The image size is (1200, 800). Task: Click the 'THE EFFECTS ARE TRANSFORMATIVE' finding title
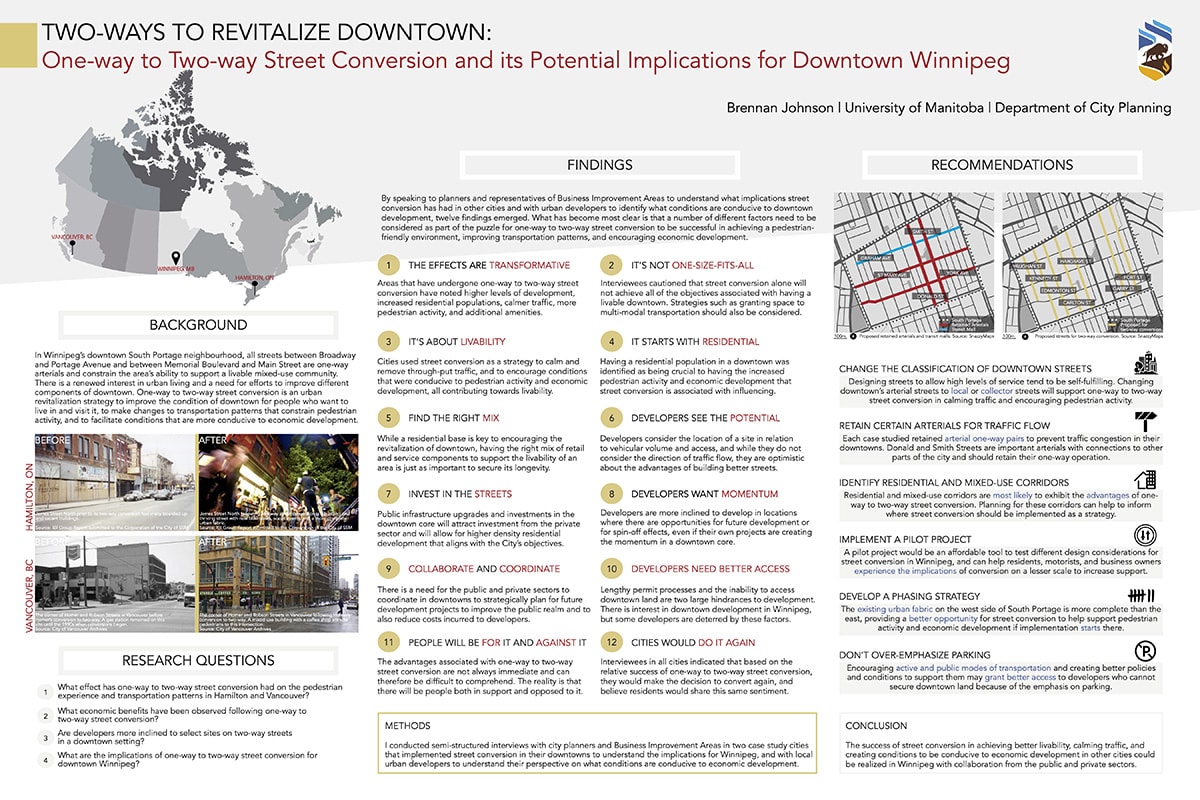pos(489,265)
